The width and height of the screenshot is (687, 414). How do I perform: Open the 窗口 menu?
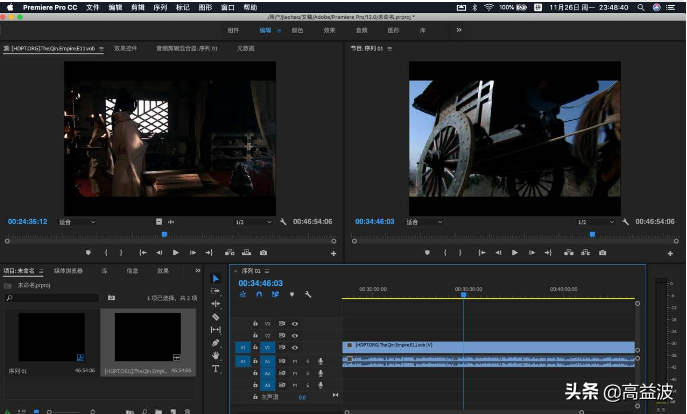coord(227,7)
